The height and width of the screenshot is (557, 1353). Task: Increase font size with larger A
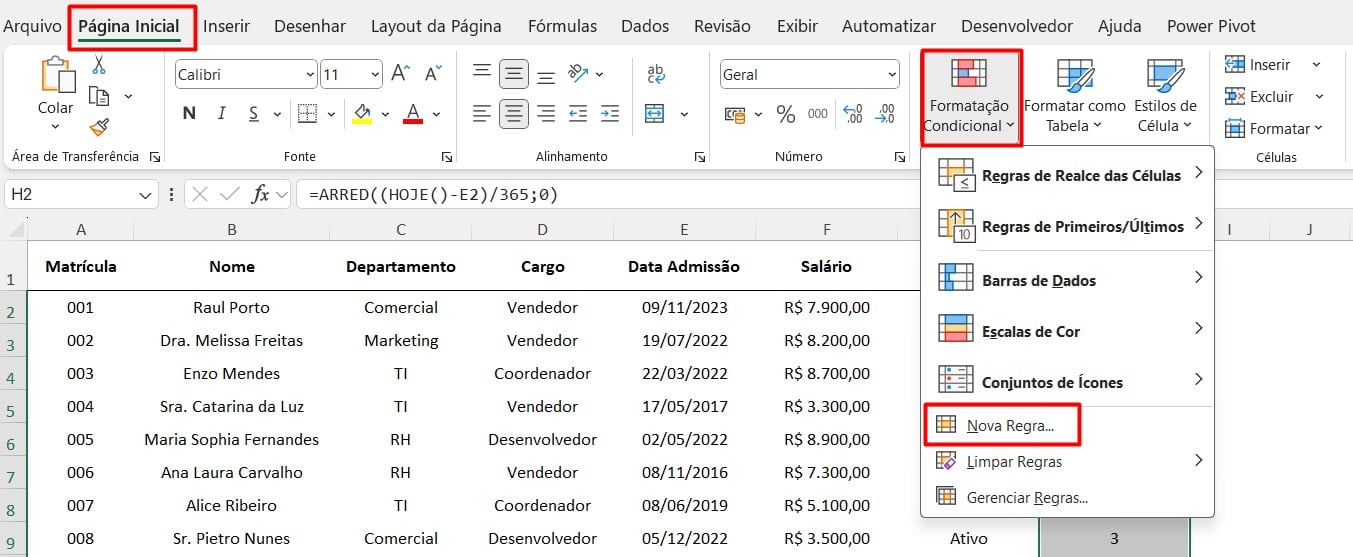(400, 74)
